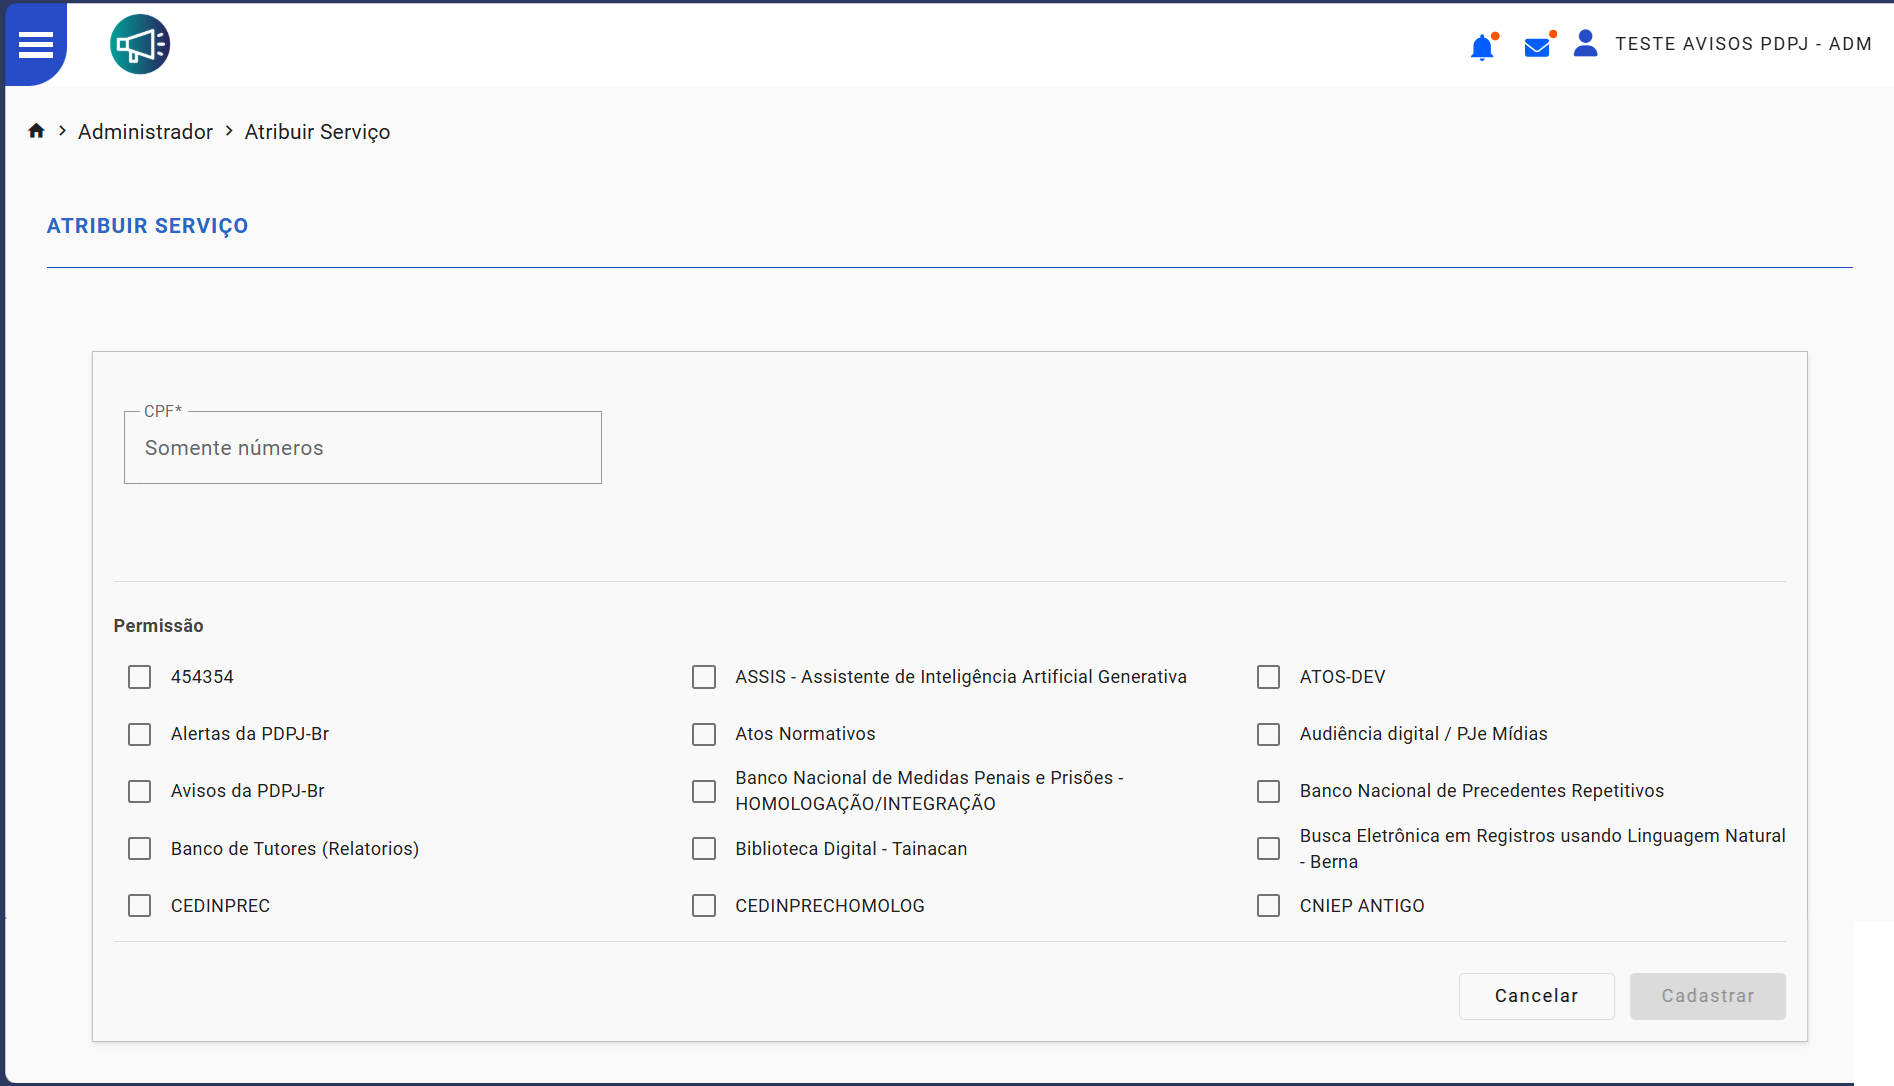Open the TESTE AVISOS PDPJ - ADM user menu
This screenshot has height=1086, width=1894.
[1743, 44]
